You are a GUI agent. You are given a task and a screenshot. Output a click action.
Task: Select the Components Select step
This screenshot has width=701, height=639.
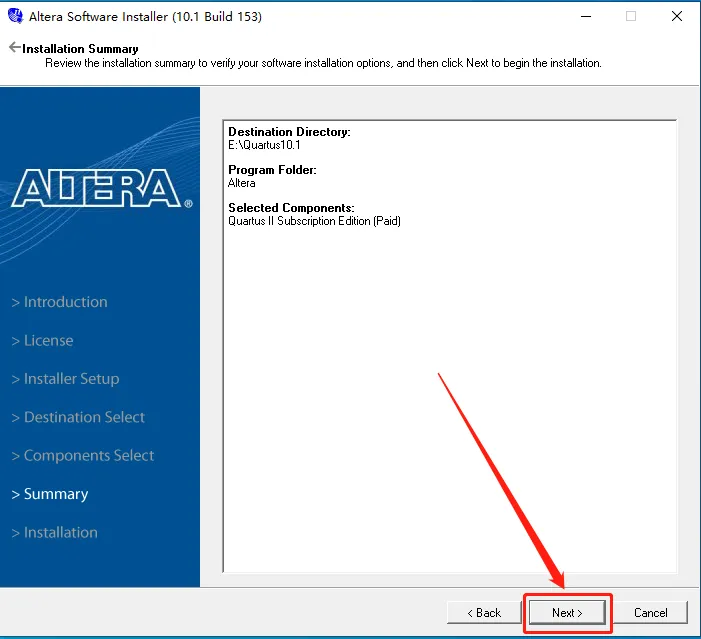tap(83, 456)
